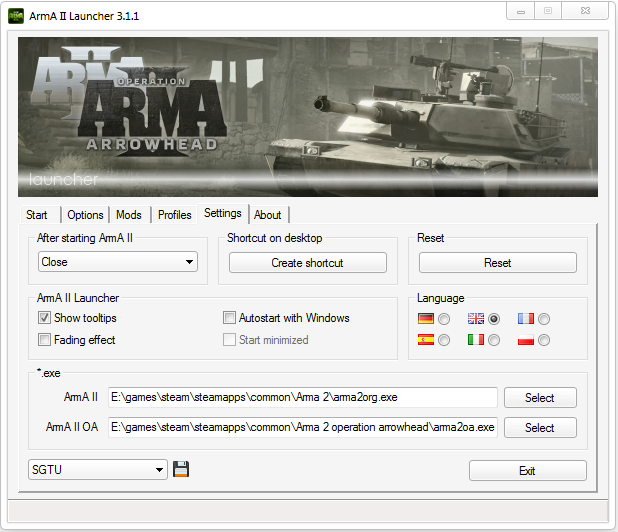Enable the Fading effect checkbox

[44, 340]
